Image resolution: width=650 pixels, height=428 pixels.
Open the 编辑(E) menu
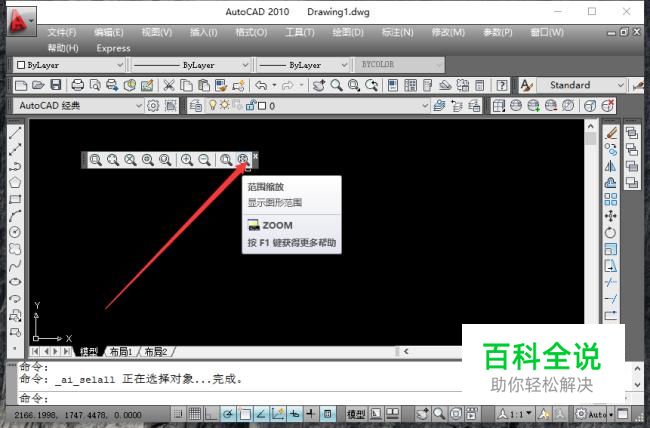109,32
